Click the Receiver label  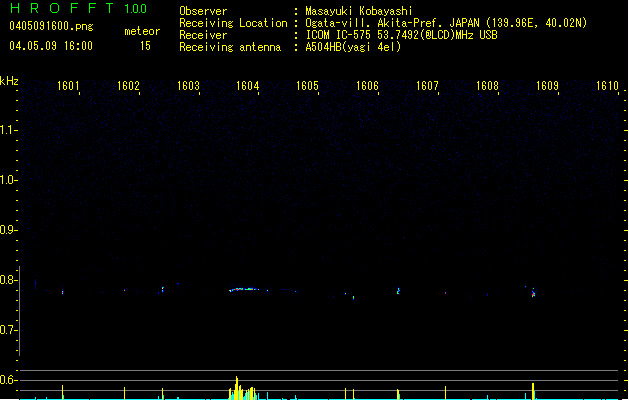(203, 35)
